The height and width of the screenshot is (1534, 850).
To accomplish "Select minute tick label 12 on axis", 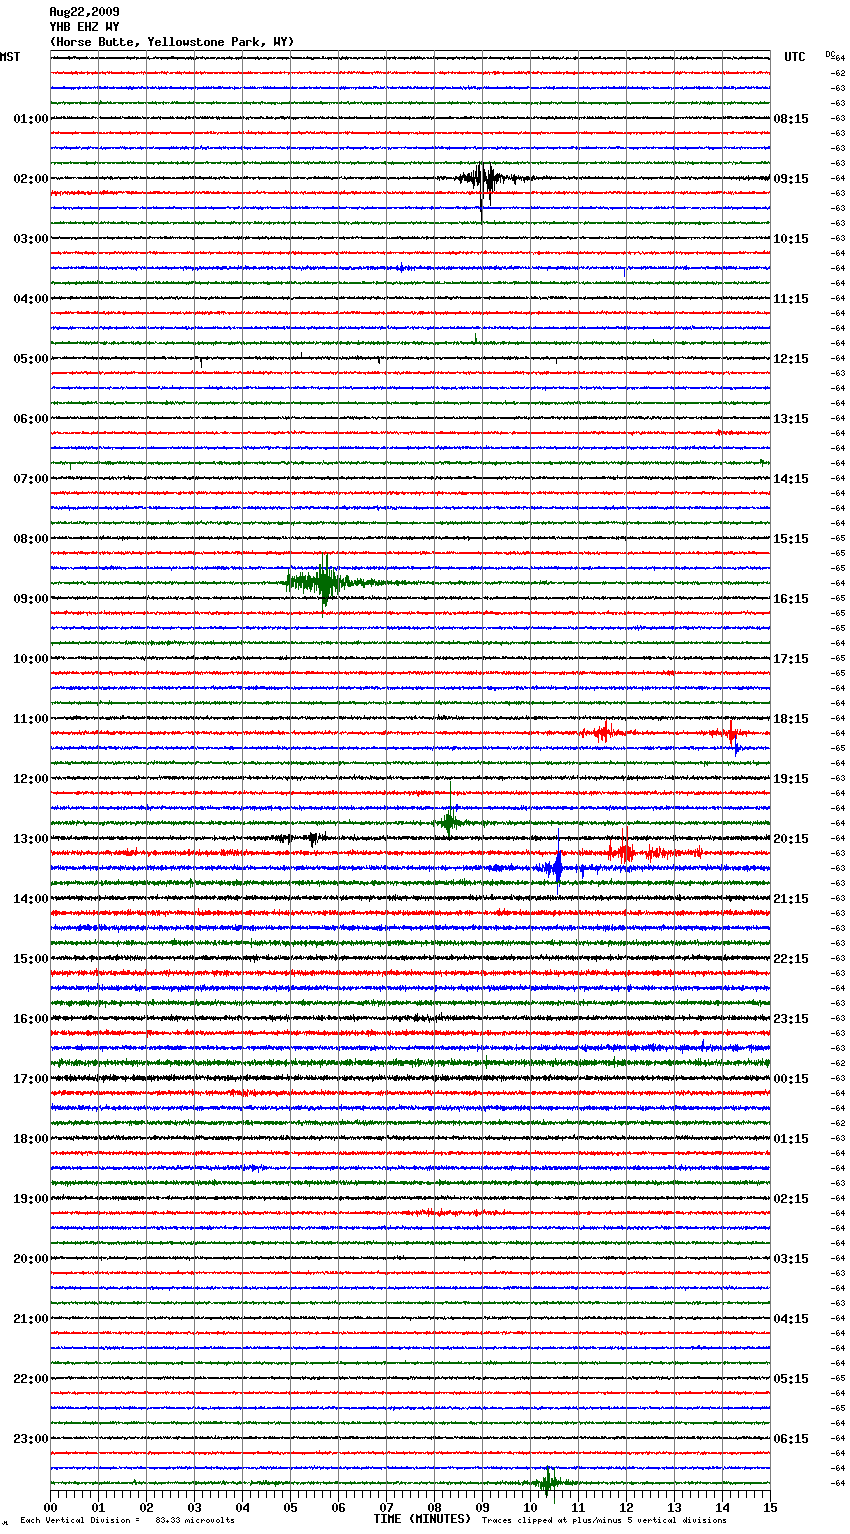I will (x=627, y=1507).
